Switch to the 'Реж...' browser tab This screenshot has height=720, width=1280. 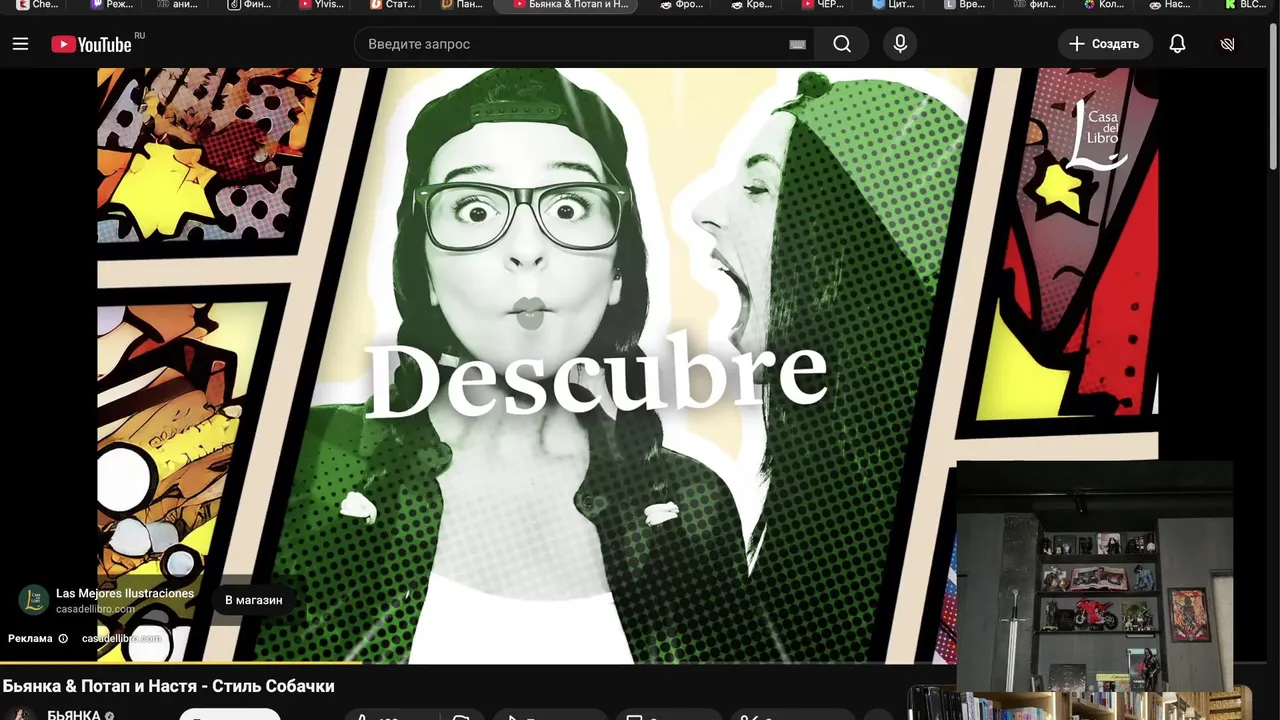point(112,5)
